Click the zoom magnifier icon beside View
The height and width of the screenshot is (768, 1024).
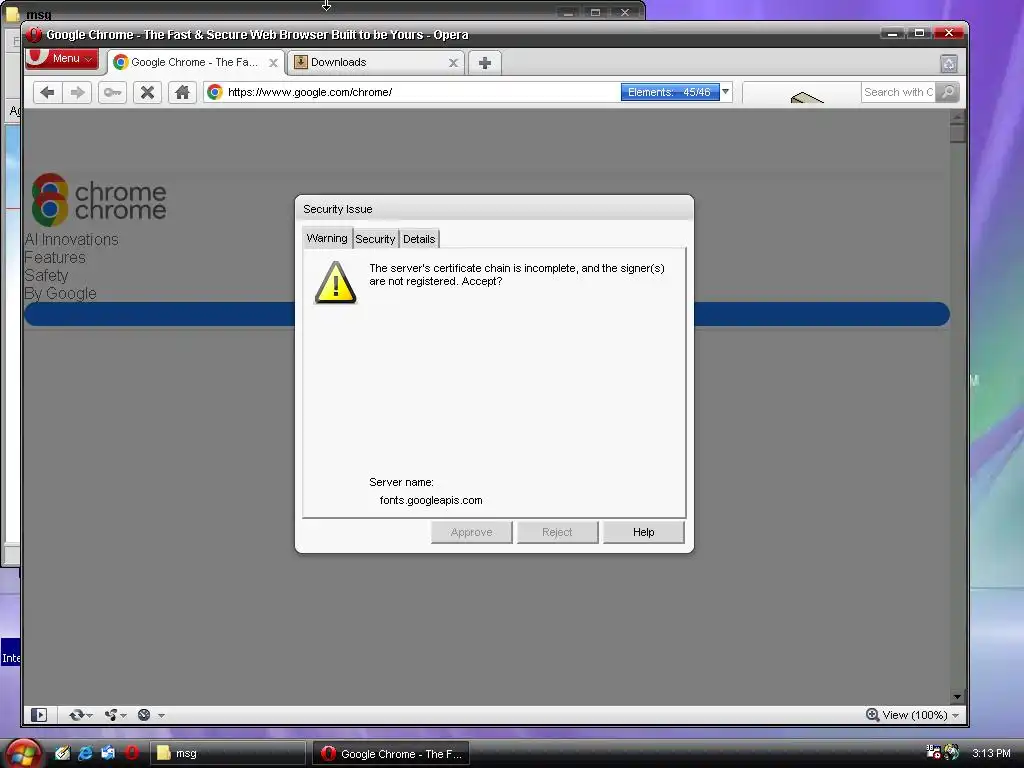(x=872, y=715)
